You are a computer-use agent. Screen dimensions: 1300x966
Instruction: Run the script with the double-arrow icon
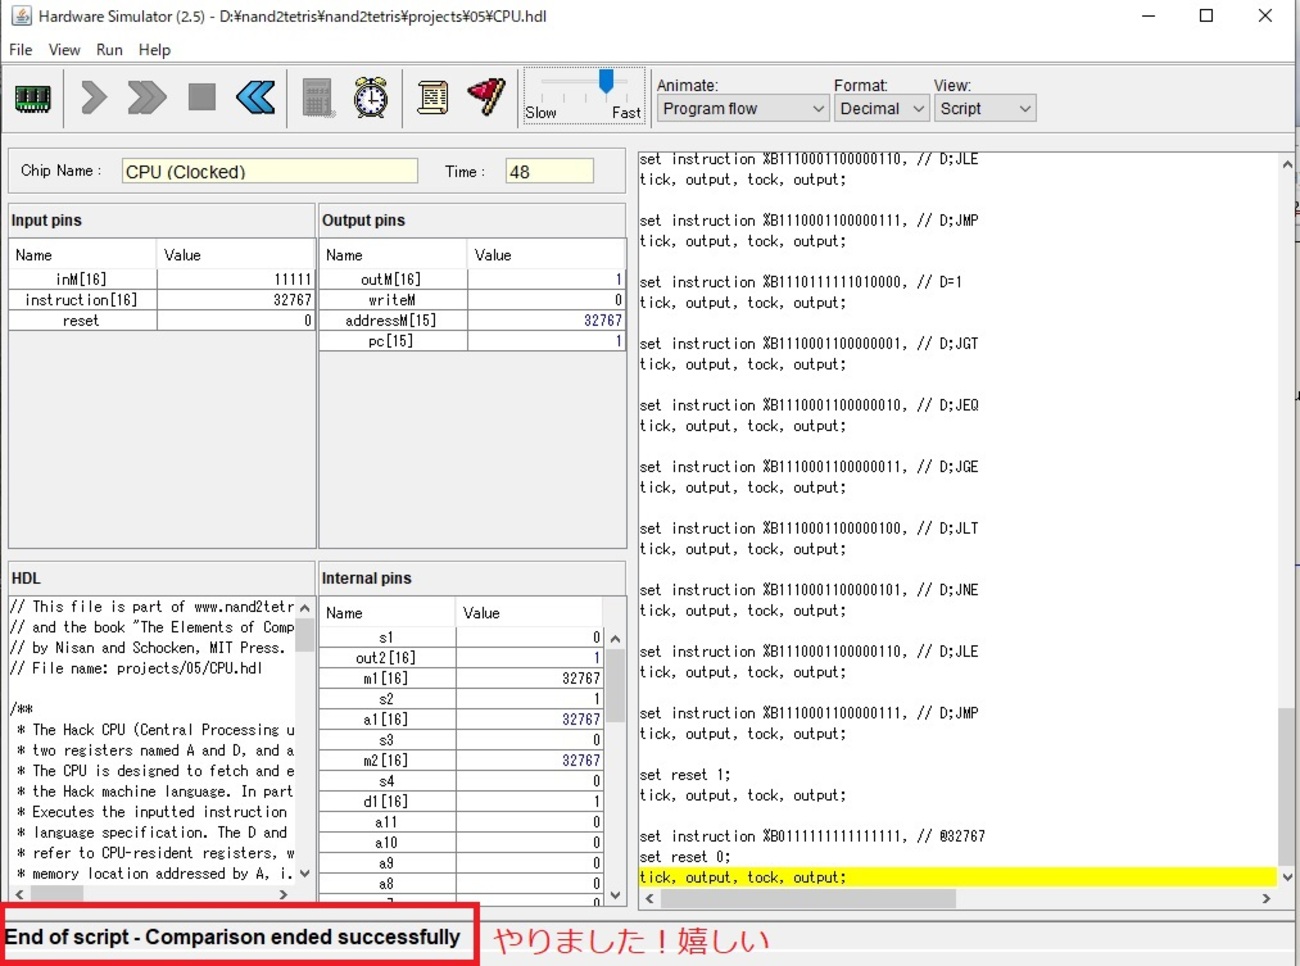[x=146, y=98]
